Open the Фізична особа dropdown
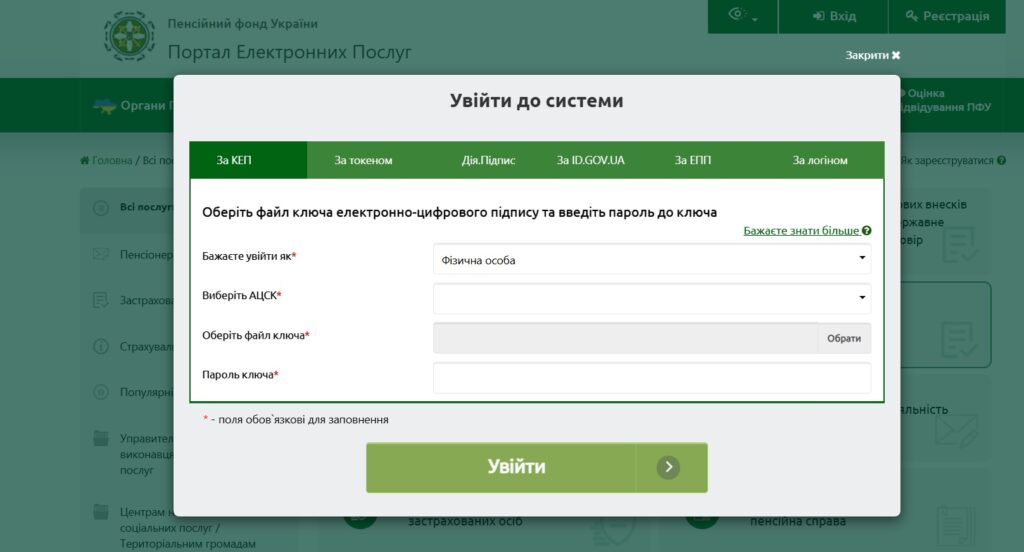The image size is (1024, 552). [x=652, y=260]
